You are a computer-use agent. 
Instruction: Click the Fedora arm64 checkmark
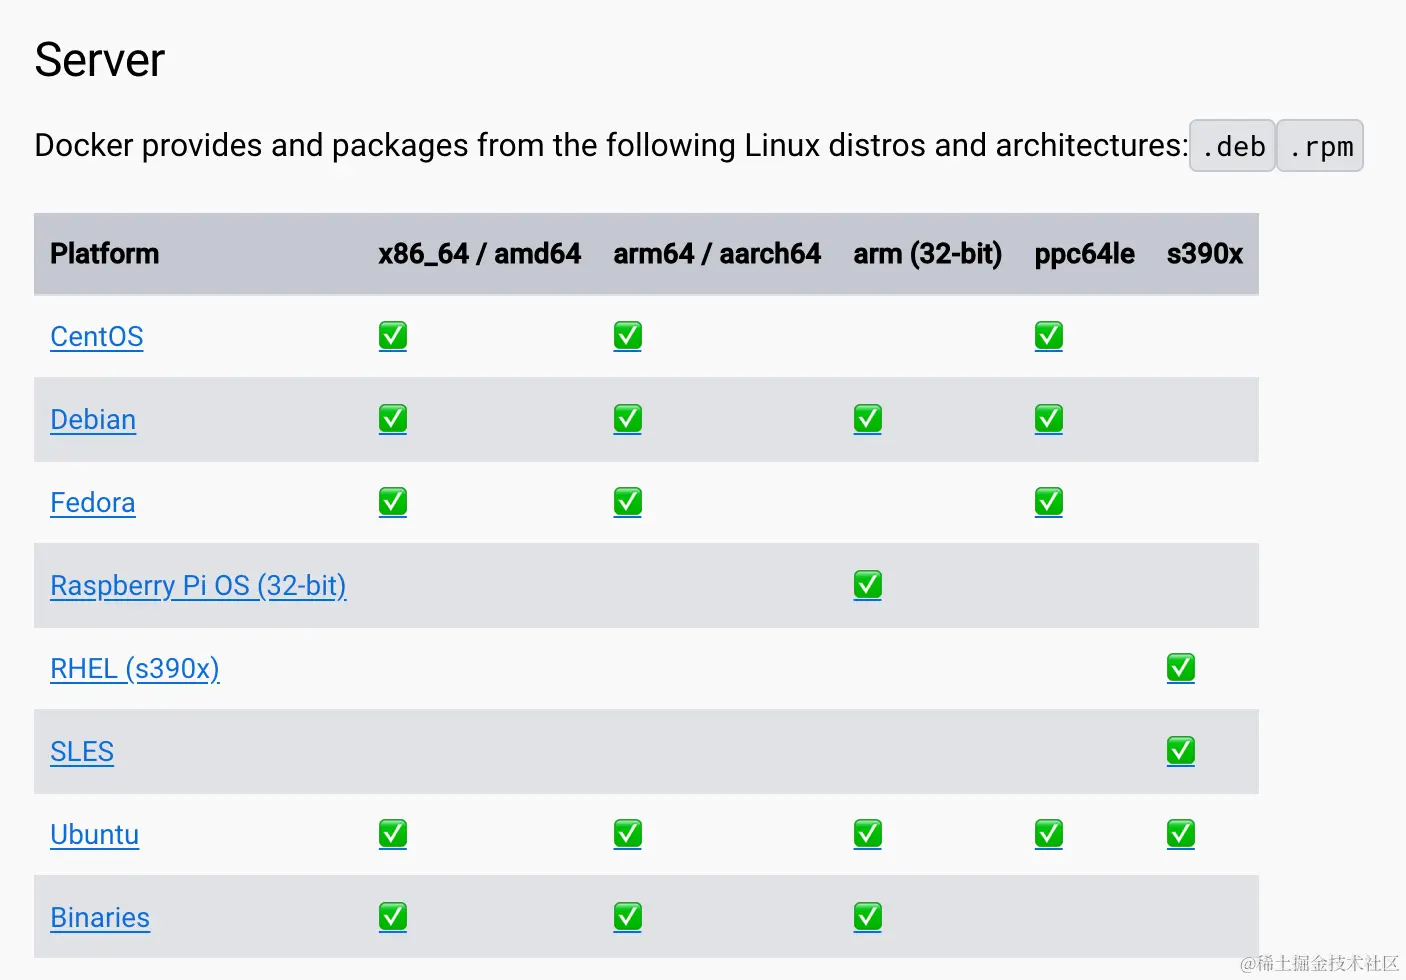click(628, 502)
